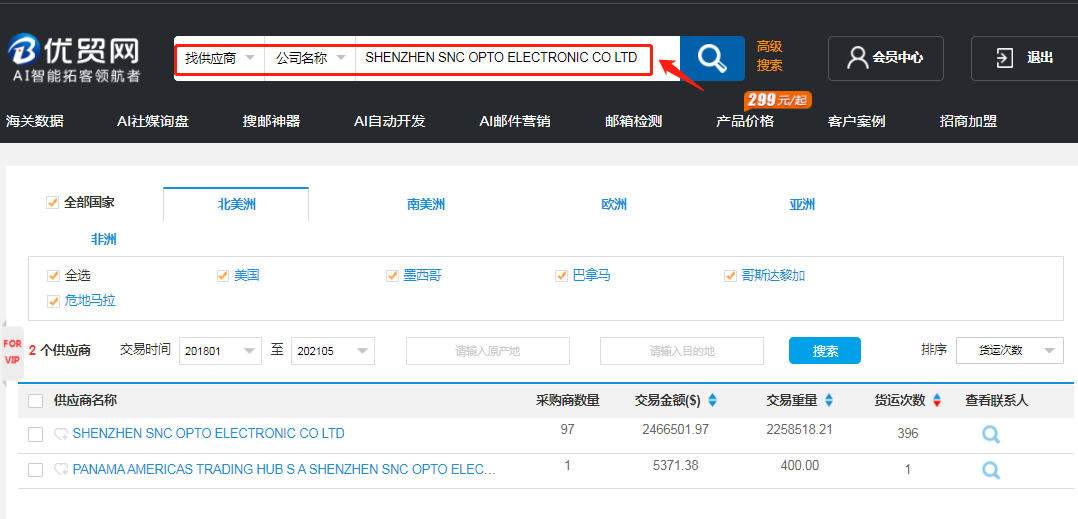The image size is (1078, 519).
Task: Sort by 货运次数 arrows
Action: 936,400
